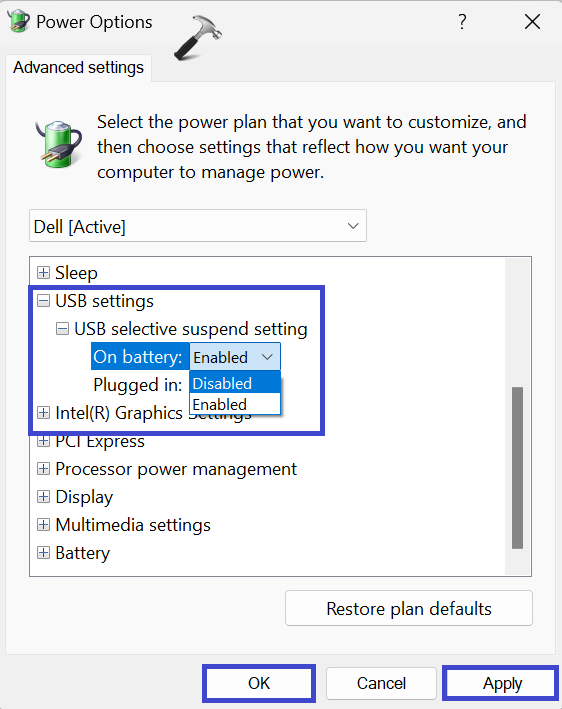Collapse USB selective suspend setting node

coord(62,329)
